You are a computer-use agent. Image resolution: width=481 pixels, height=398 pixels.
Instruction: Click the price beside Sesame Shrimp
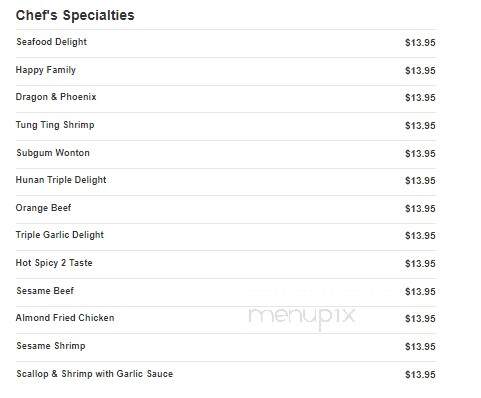(x=420, y=347)
